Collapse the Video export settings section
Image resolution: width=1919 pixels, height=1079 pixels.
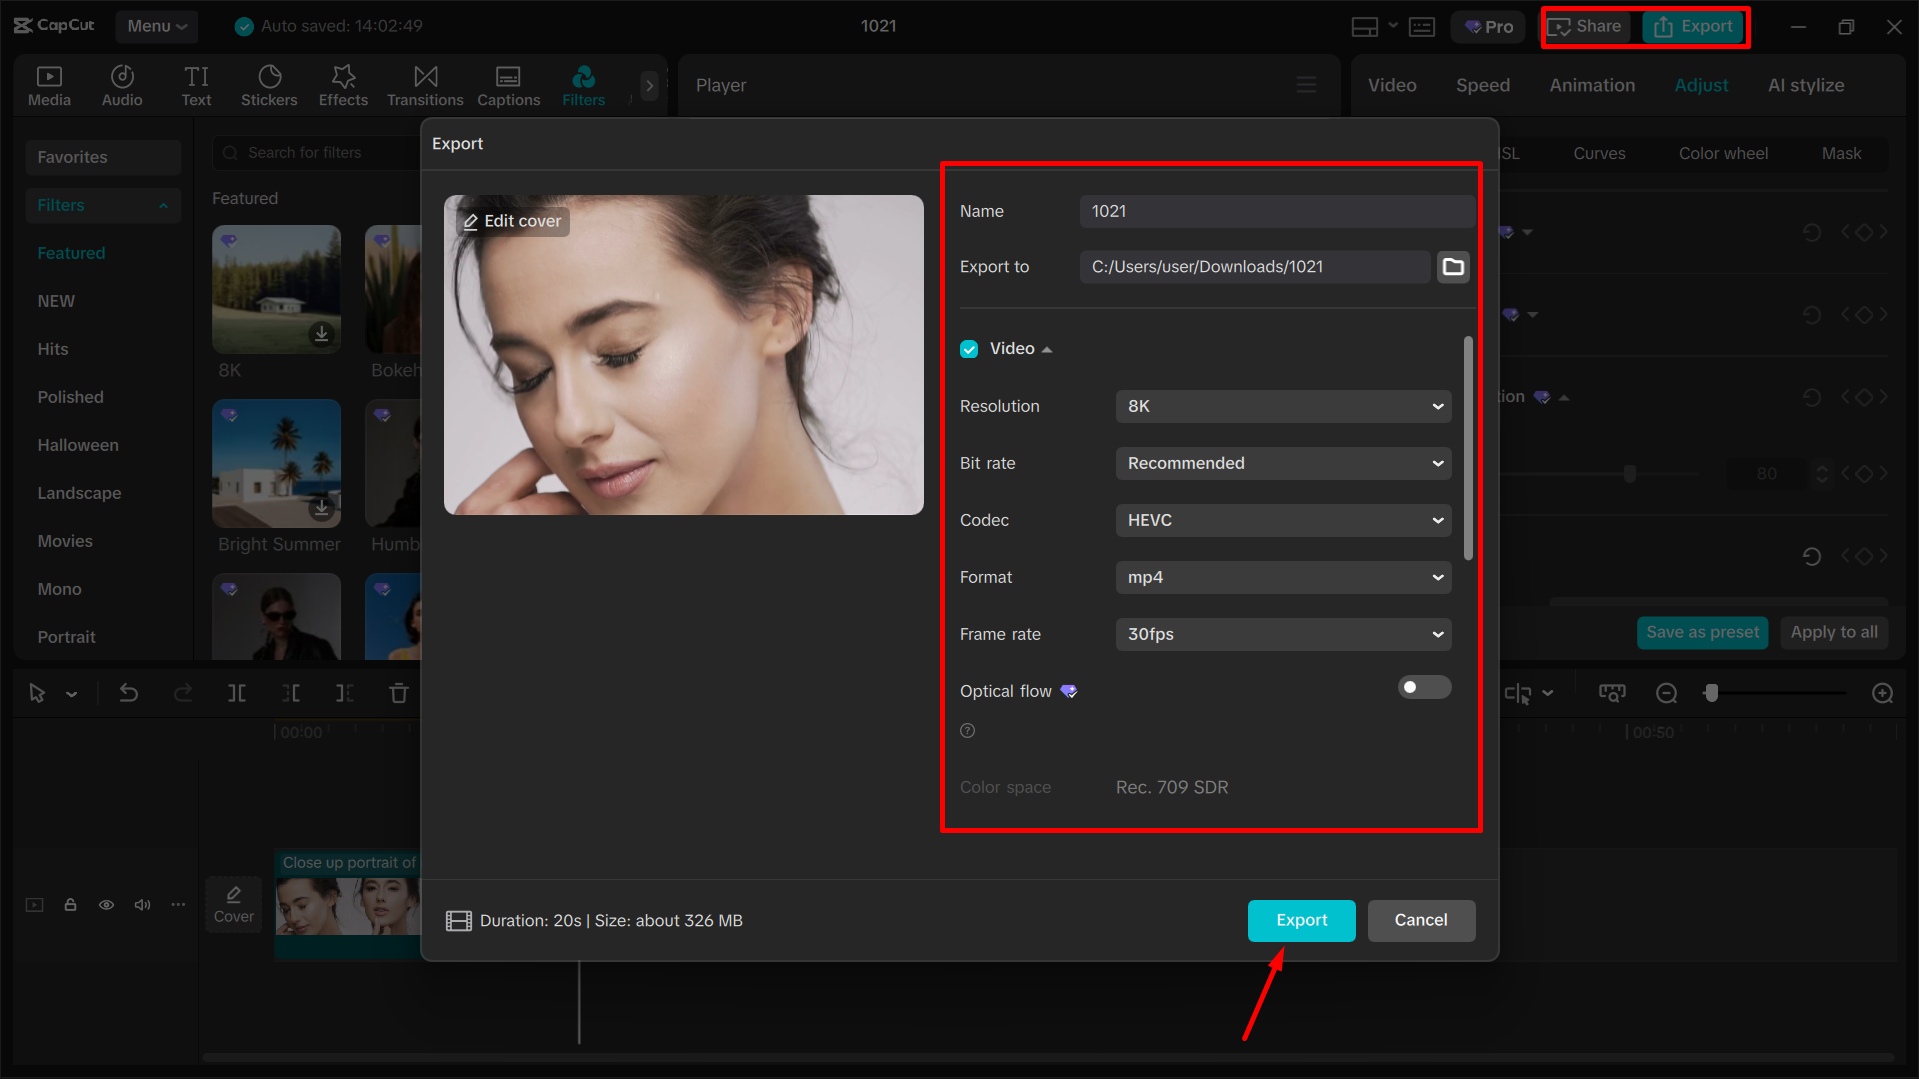[1047, 348]
